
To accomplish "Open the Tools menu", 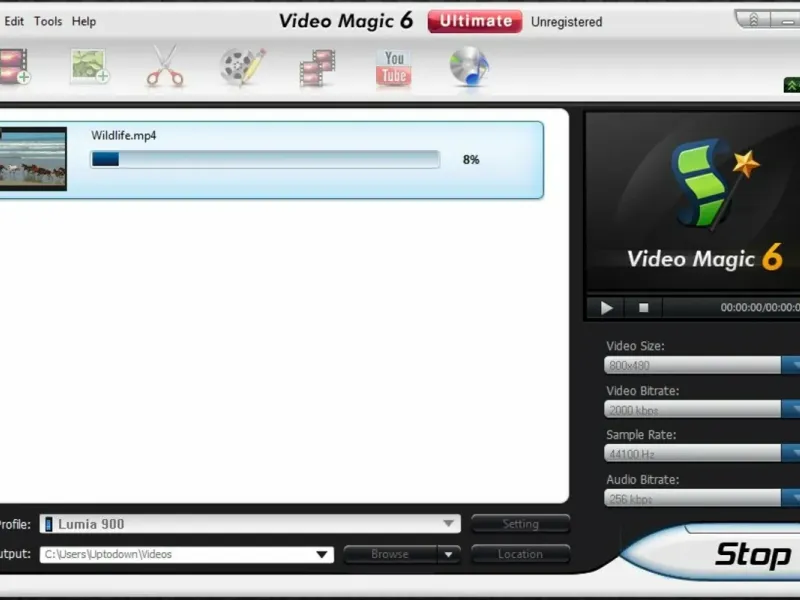I will pos(48,21).
